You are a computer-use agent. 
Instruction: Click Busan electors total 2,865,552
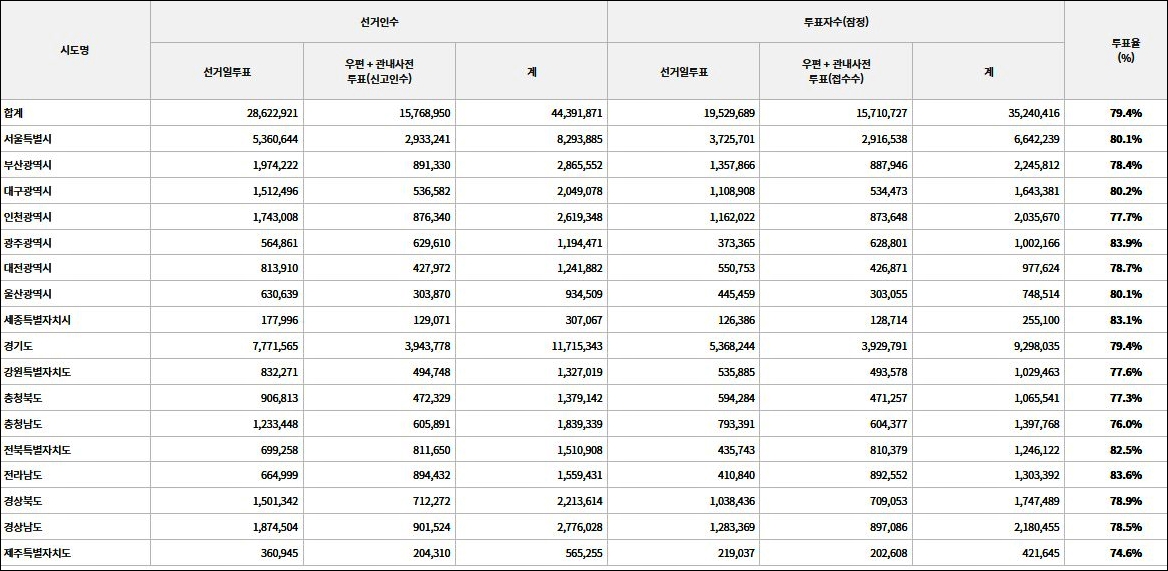pyautogui.click(x=582, y=165)
